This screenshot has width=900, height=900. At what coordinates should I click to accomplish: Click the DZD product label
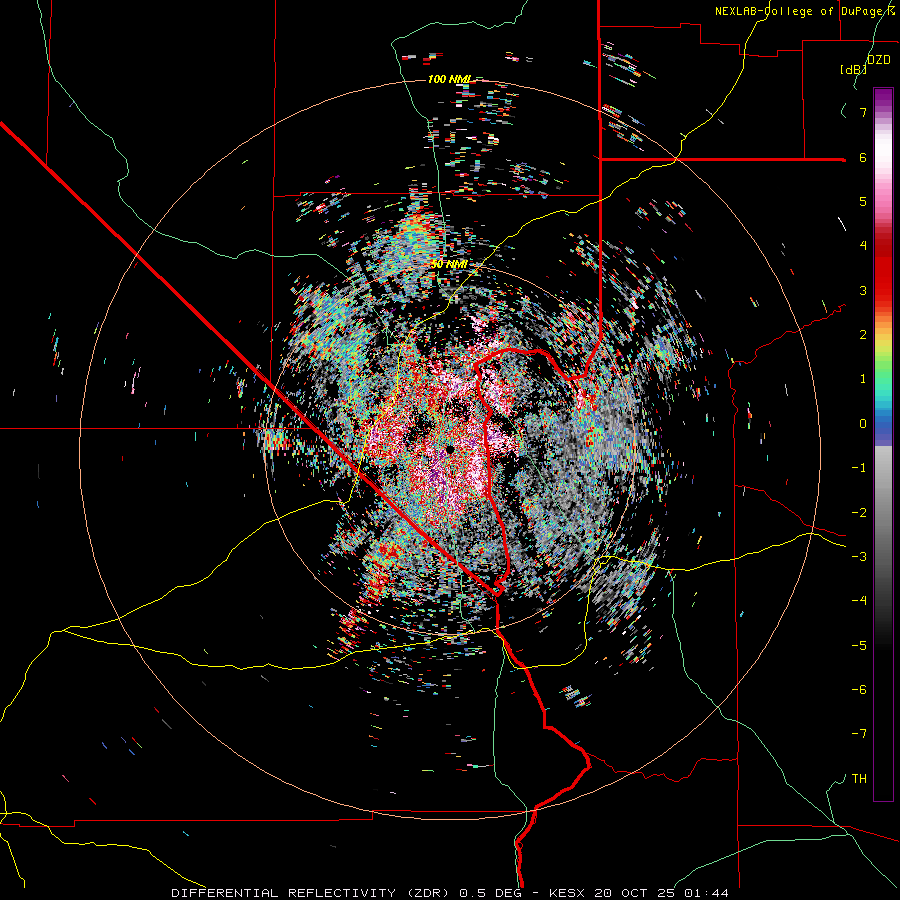click(878, 60)
